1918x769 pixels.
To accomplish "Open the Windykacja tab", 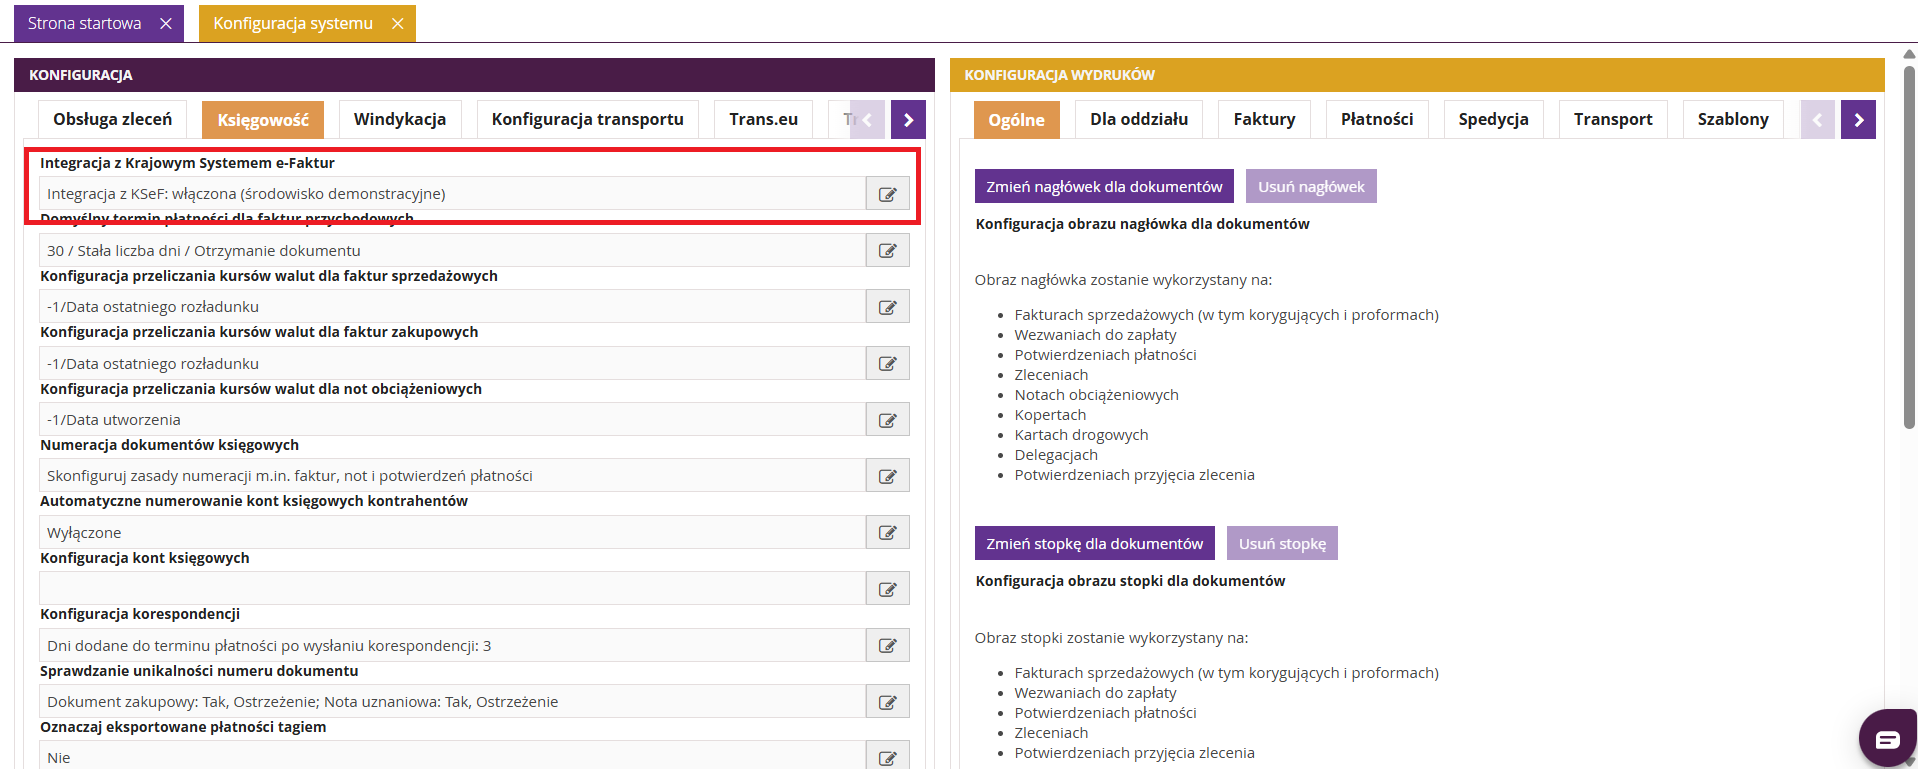I will 400,119.
